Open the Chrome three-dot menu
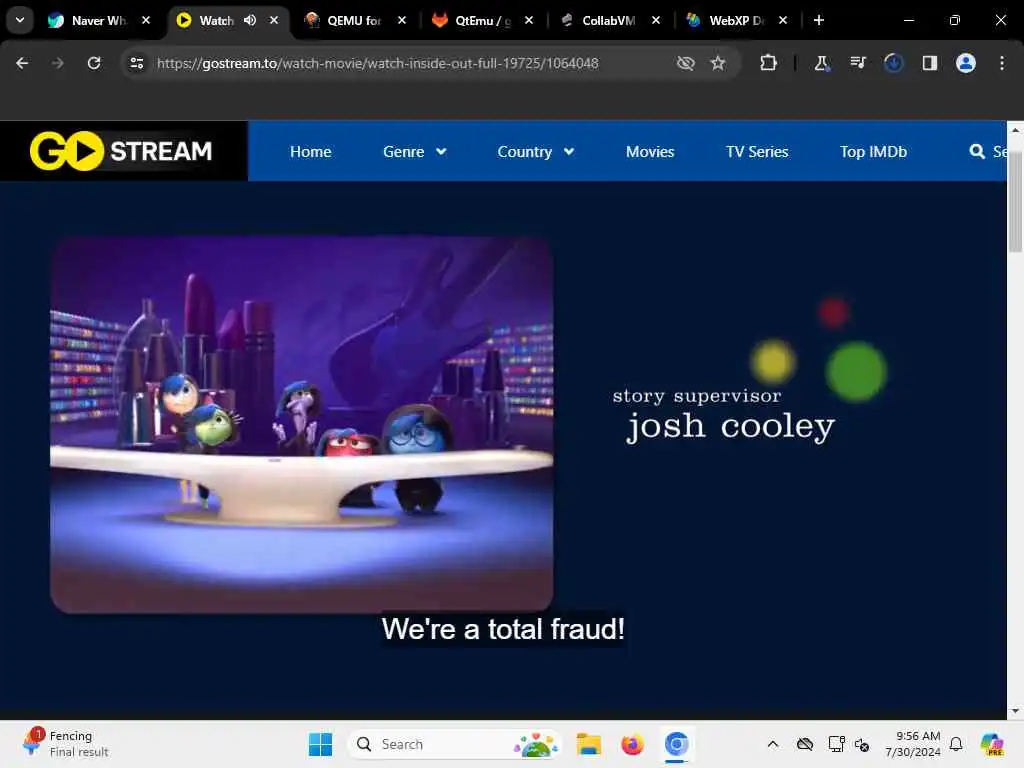The image size is (1024, 768). click(x=1001, y=63)
